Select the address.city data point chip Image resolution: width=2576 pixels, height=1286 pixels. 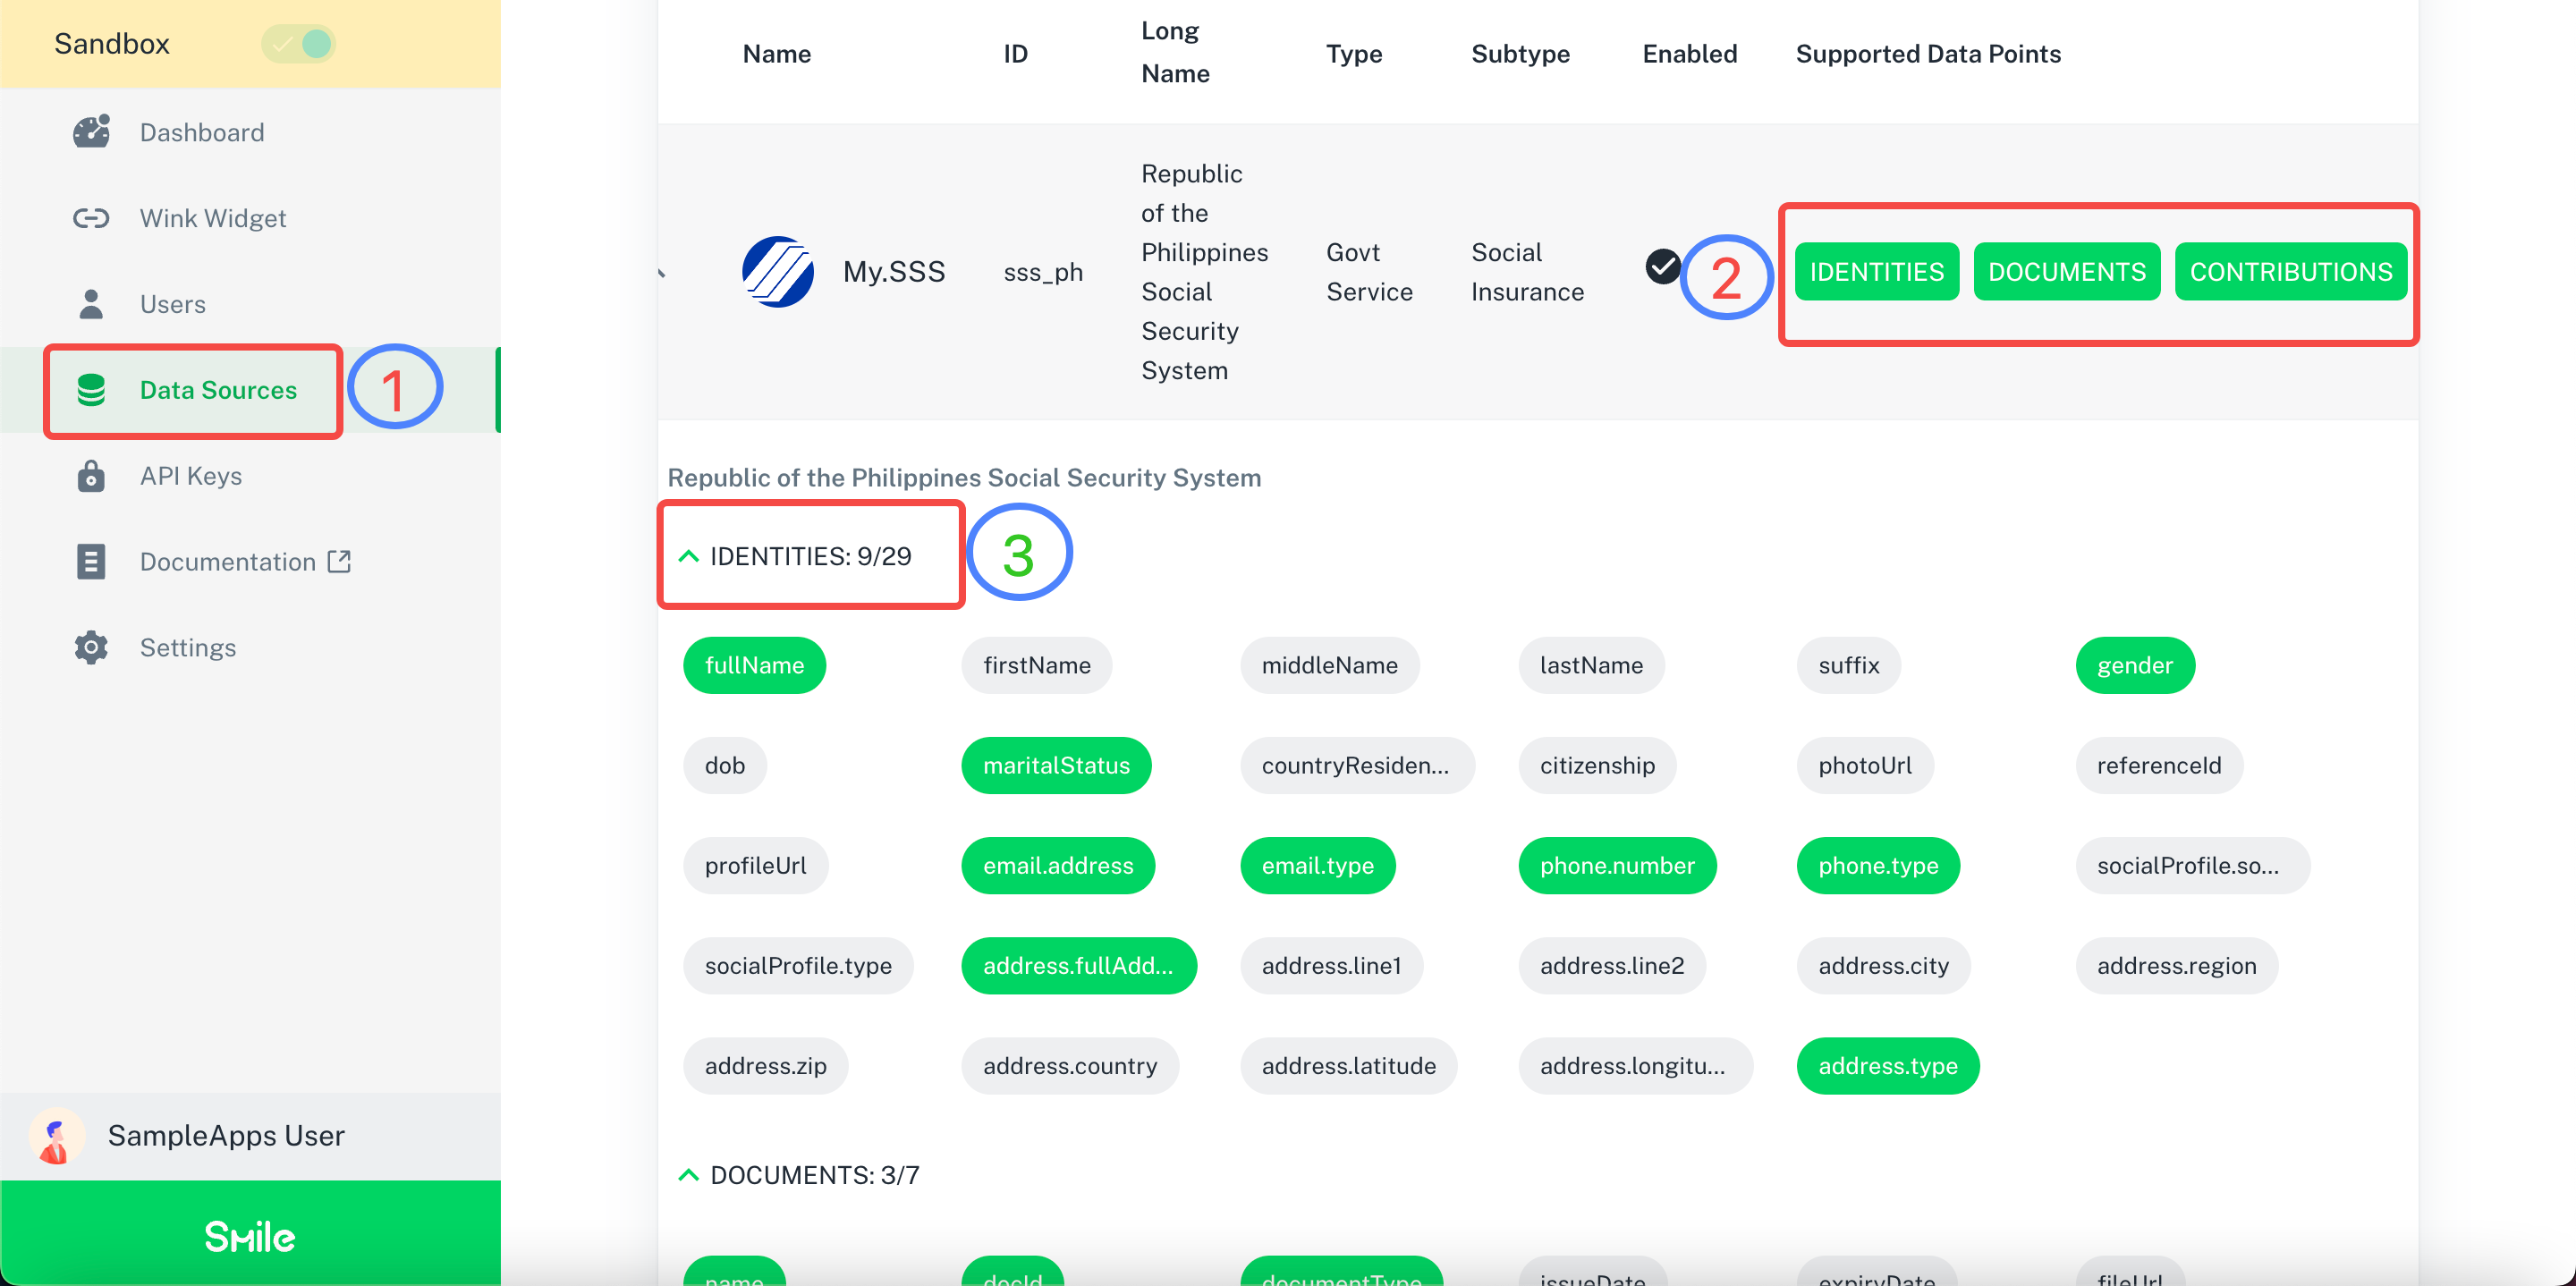coord(1883,966)
